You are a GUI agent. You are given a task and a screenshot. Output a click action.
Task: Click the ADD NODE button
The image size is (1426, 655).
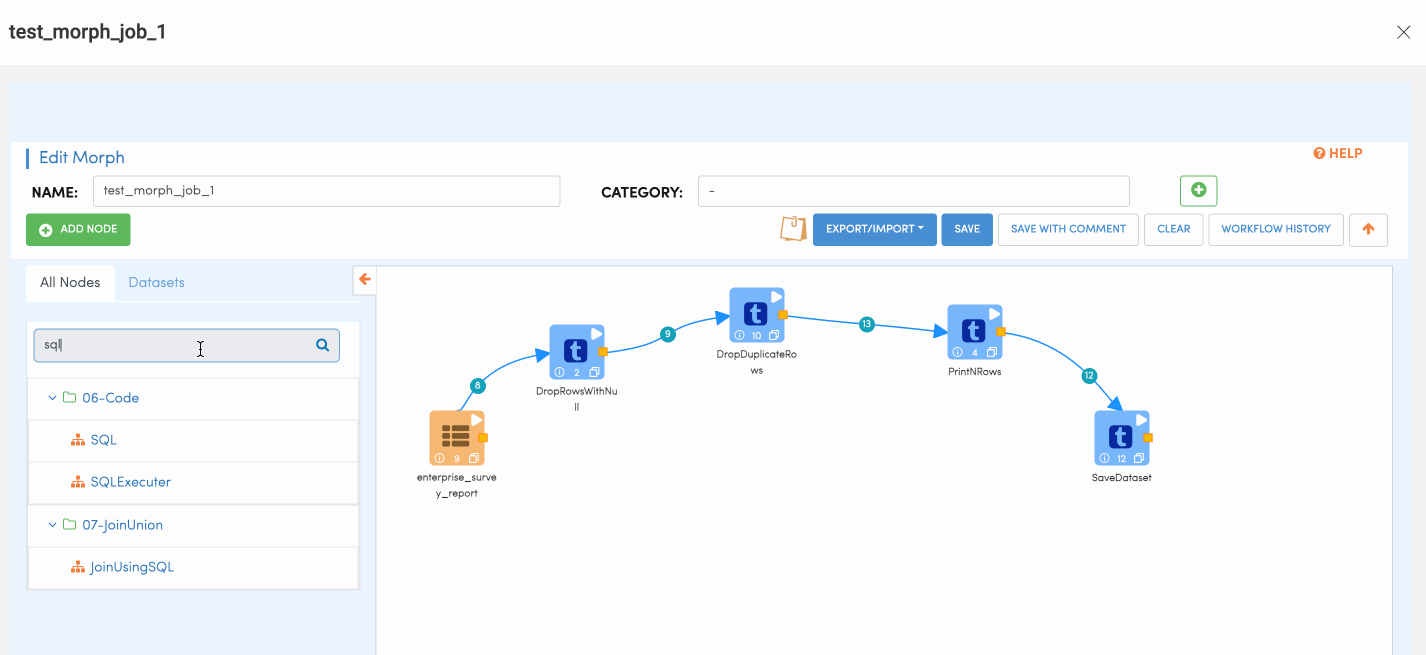[78, 229]
